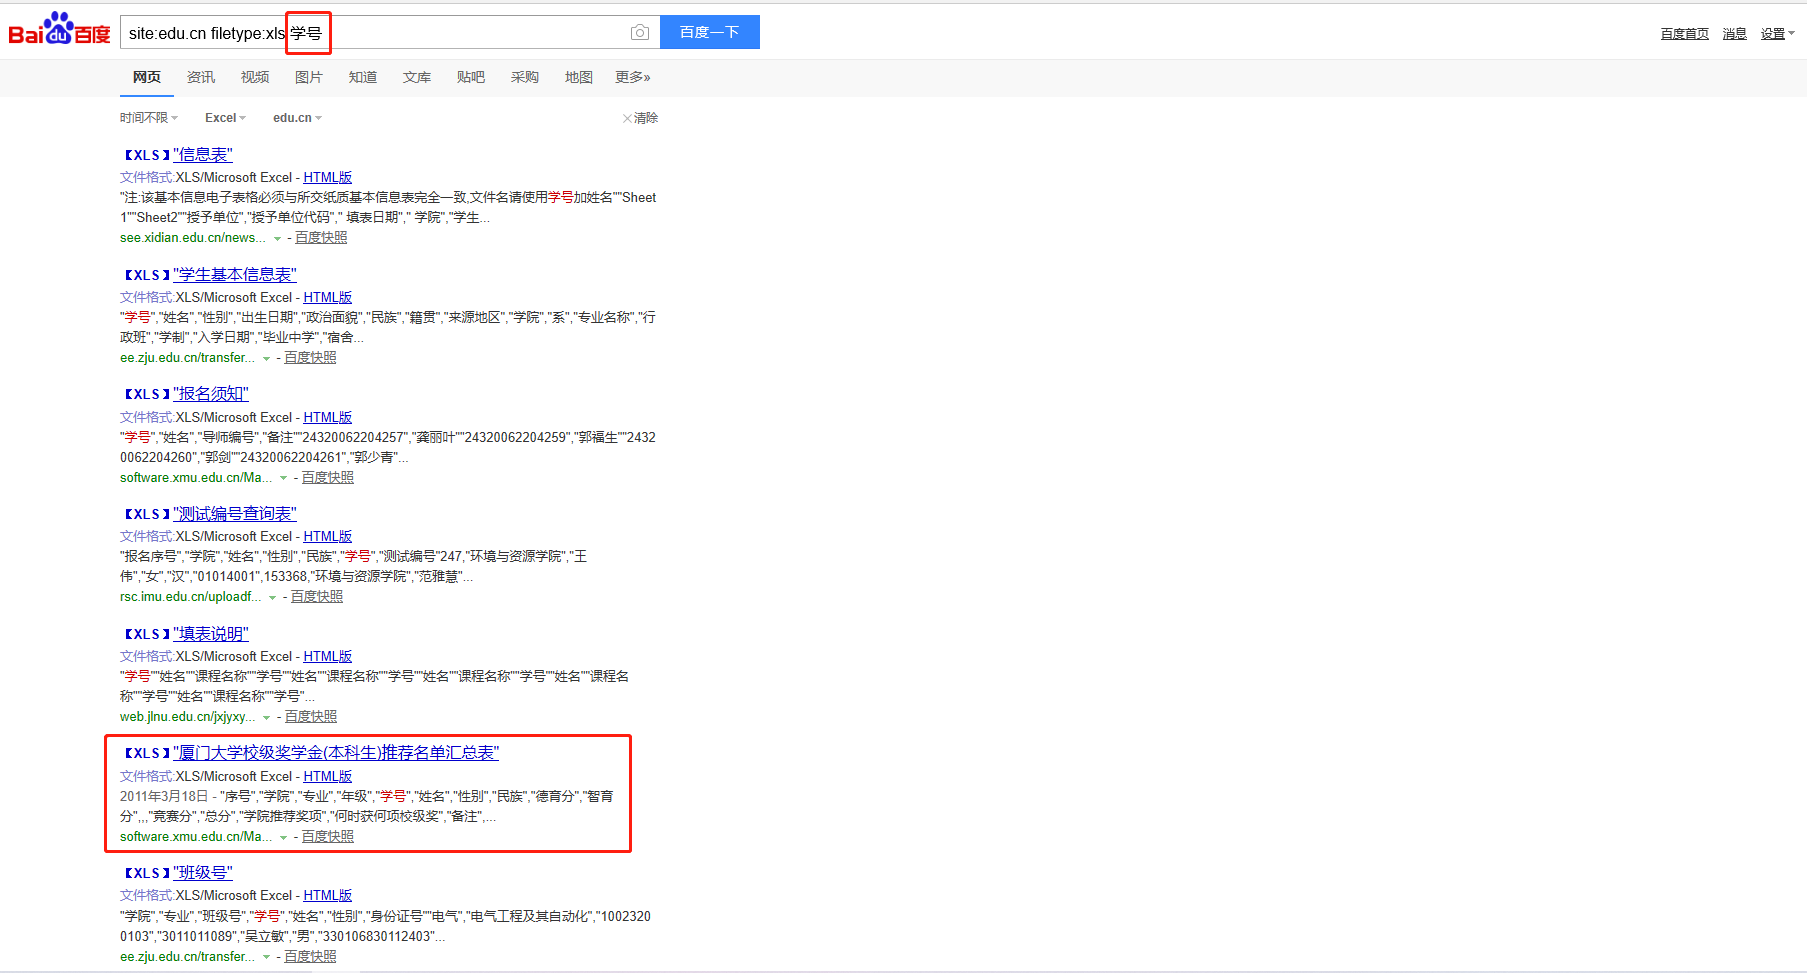The image size is (1807, 973).
Task: Open the 更多» more tabs menu
Action: pos(633,77)
